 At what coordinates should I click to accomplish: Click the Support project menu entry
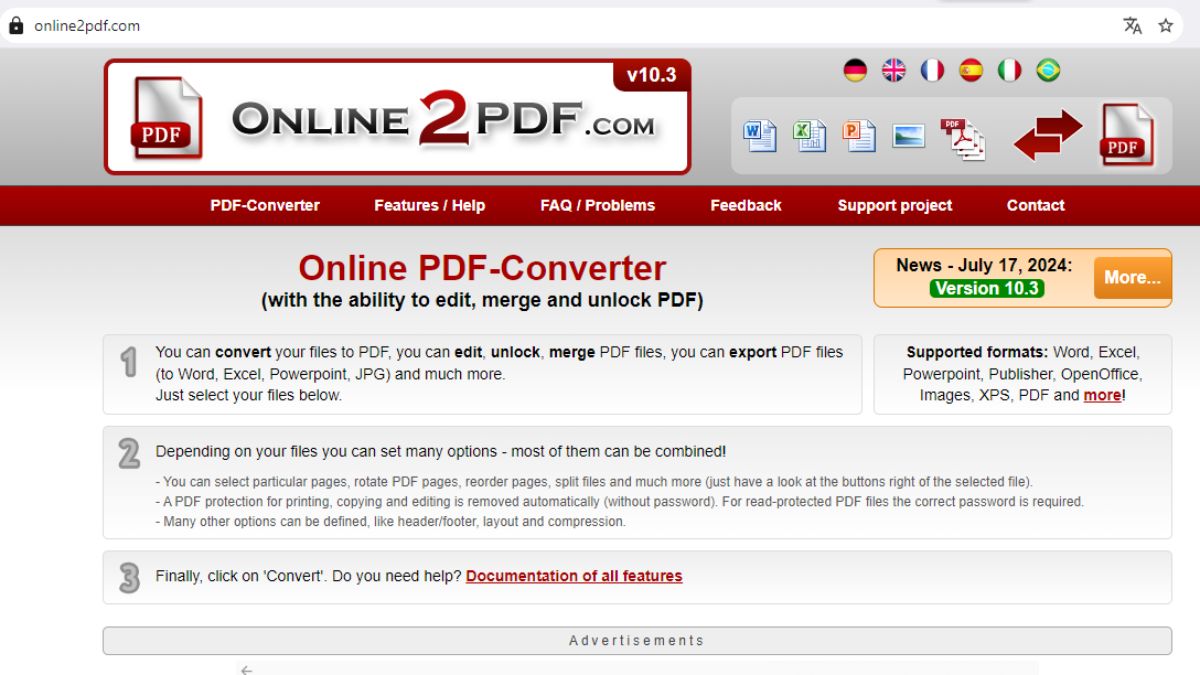point(894,205)
